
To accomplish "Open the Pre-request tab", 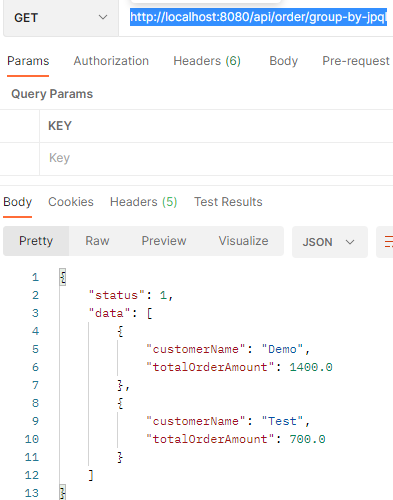I will point(356,61).
